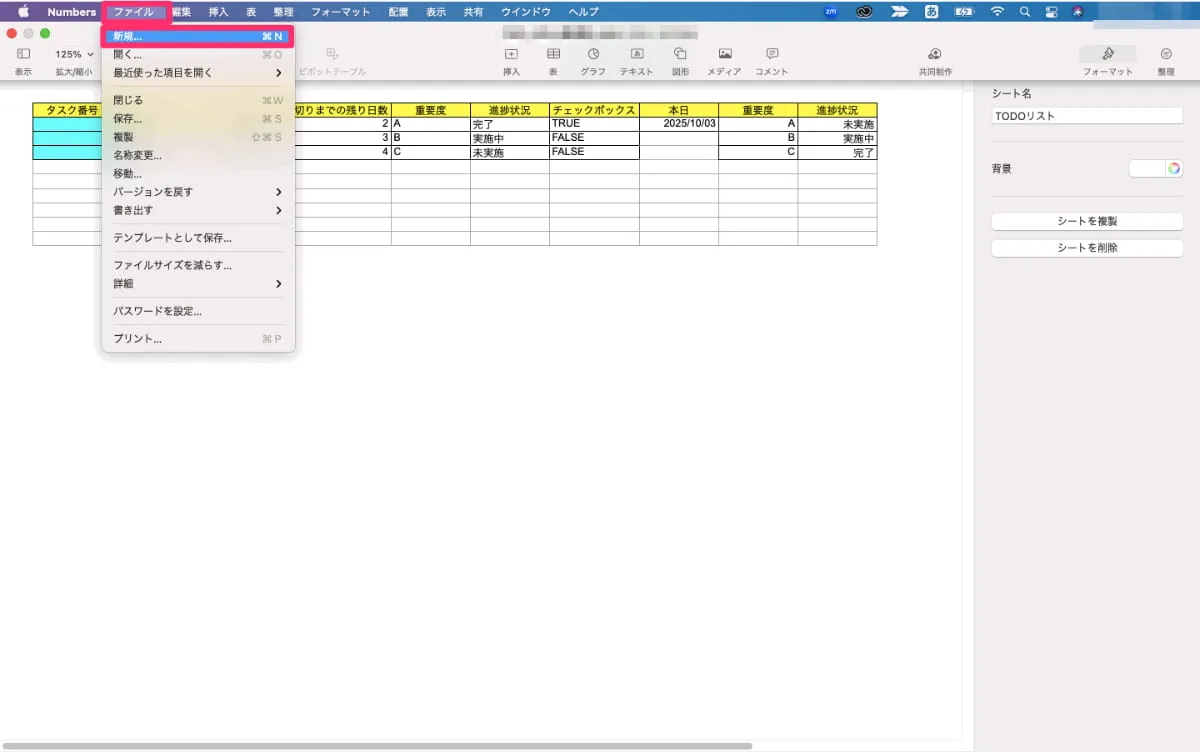
Task: Toggle the Format (フォーマット) inspector panel
Action: pos(1107,55)
